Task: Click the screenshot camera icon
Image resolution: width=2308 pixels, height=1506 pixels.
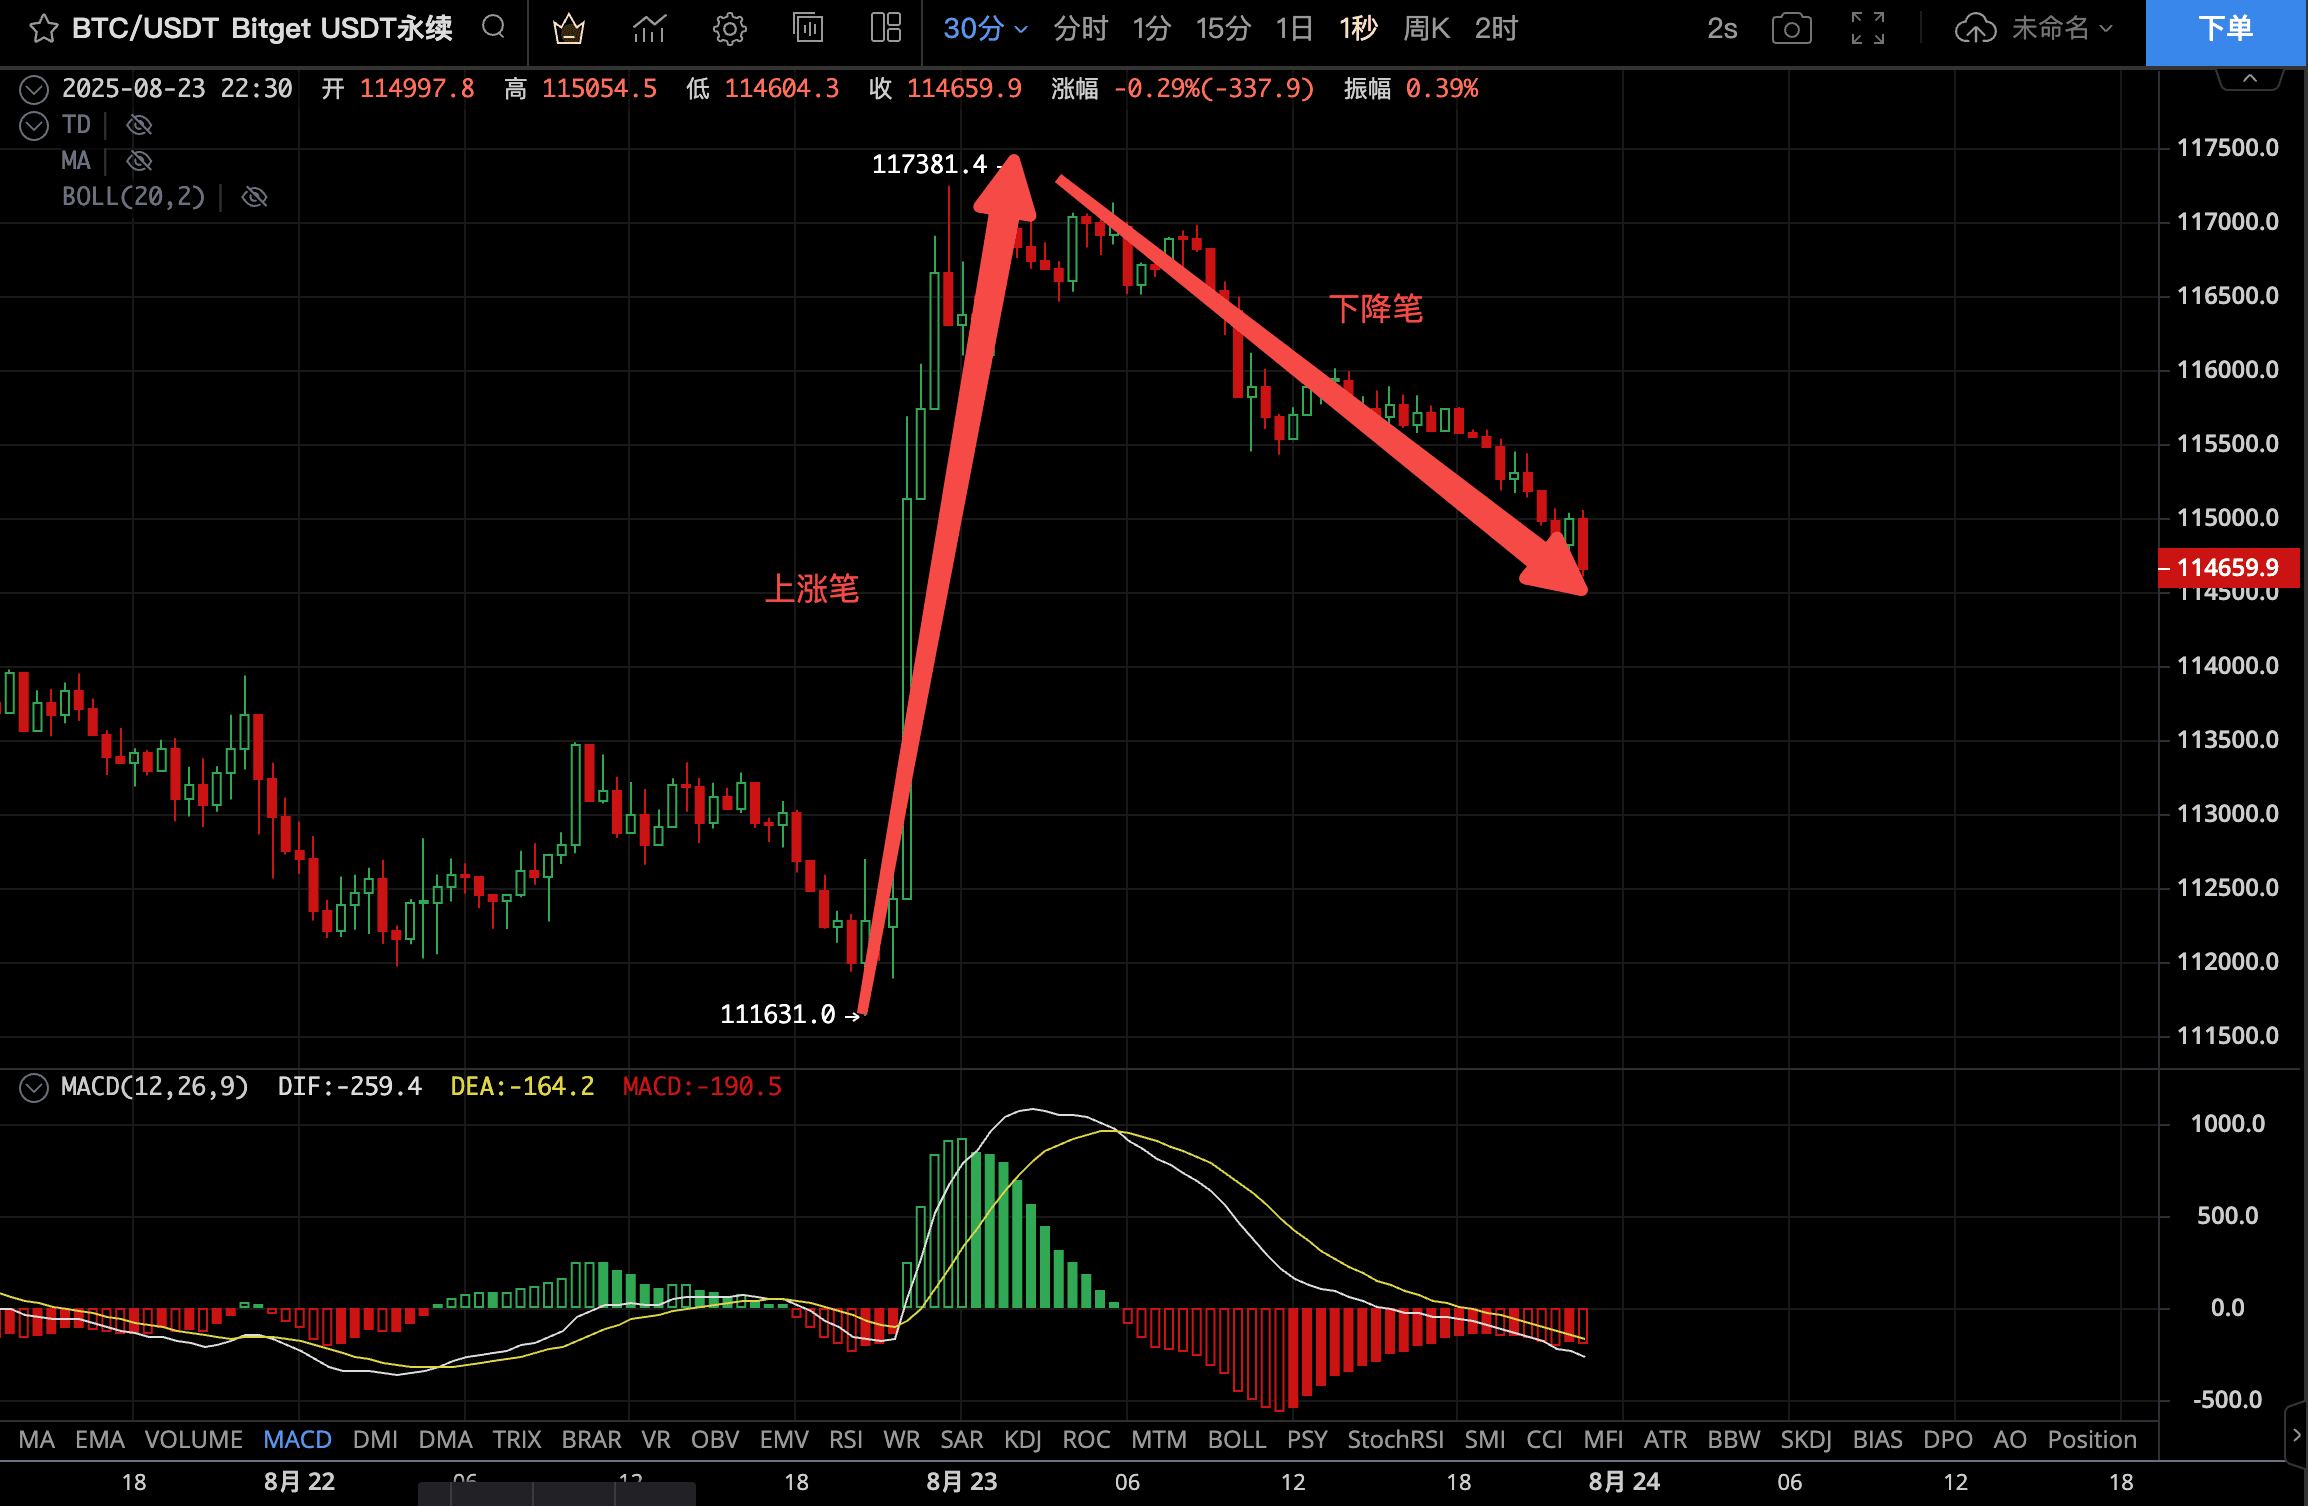Action: pyautogui.click(x=1791, y=28)
